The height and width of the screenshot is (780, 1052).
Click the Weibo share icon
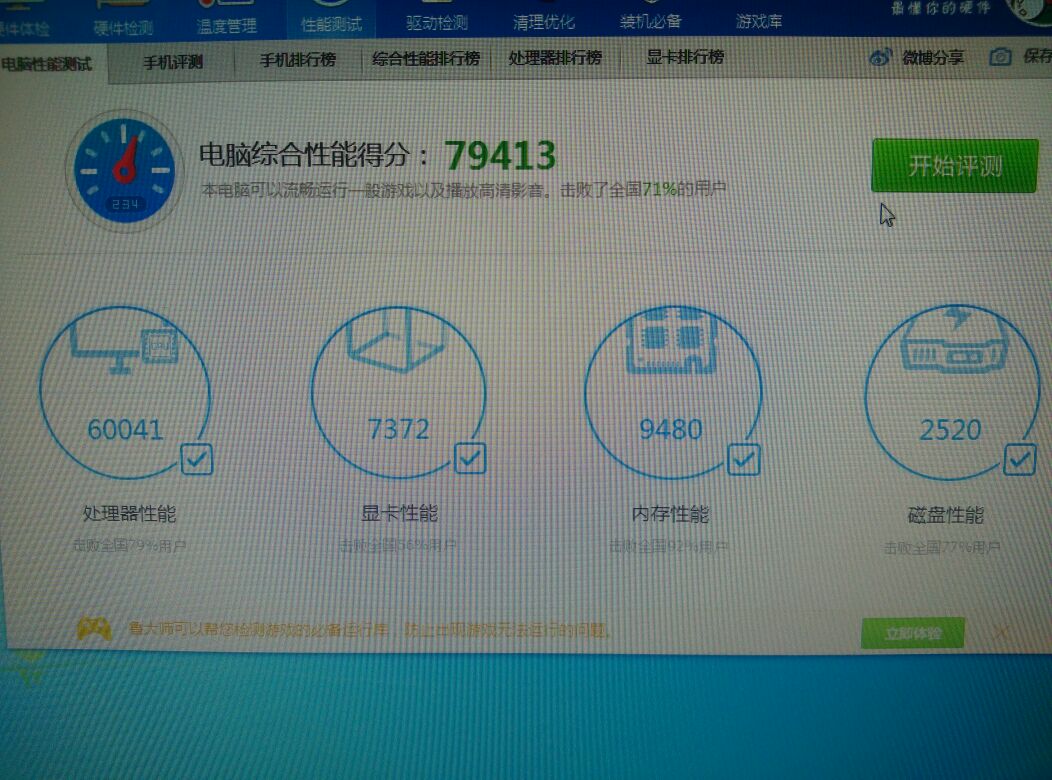[x=880, y=59]
